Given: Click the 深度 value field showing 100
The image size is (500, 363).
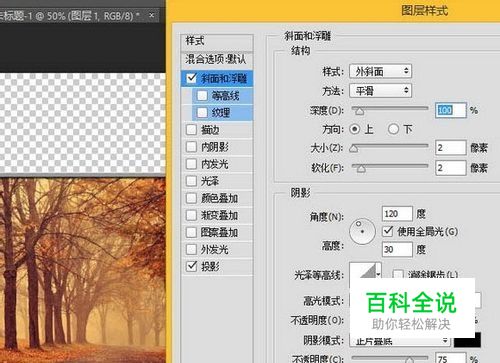Looking at the screenshot, I should 450,110.
